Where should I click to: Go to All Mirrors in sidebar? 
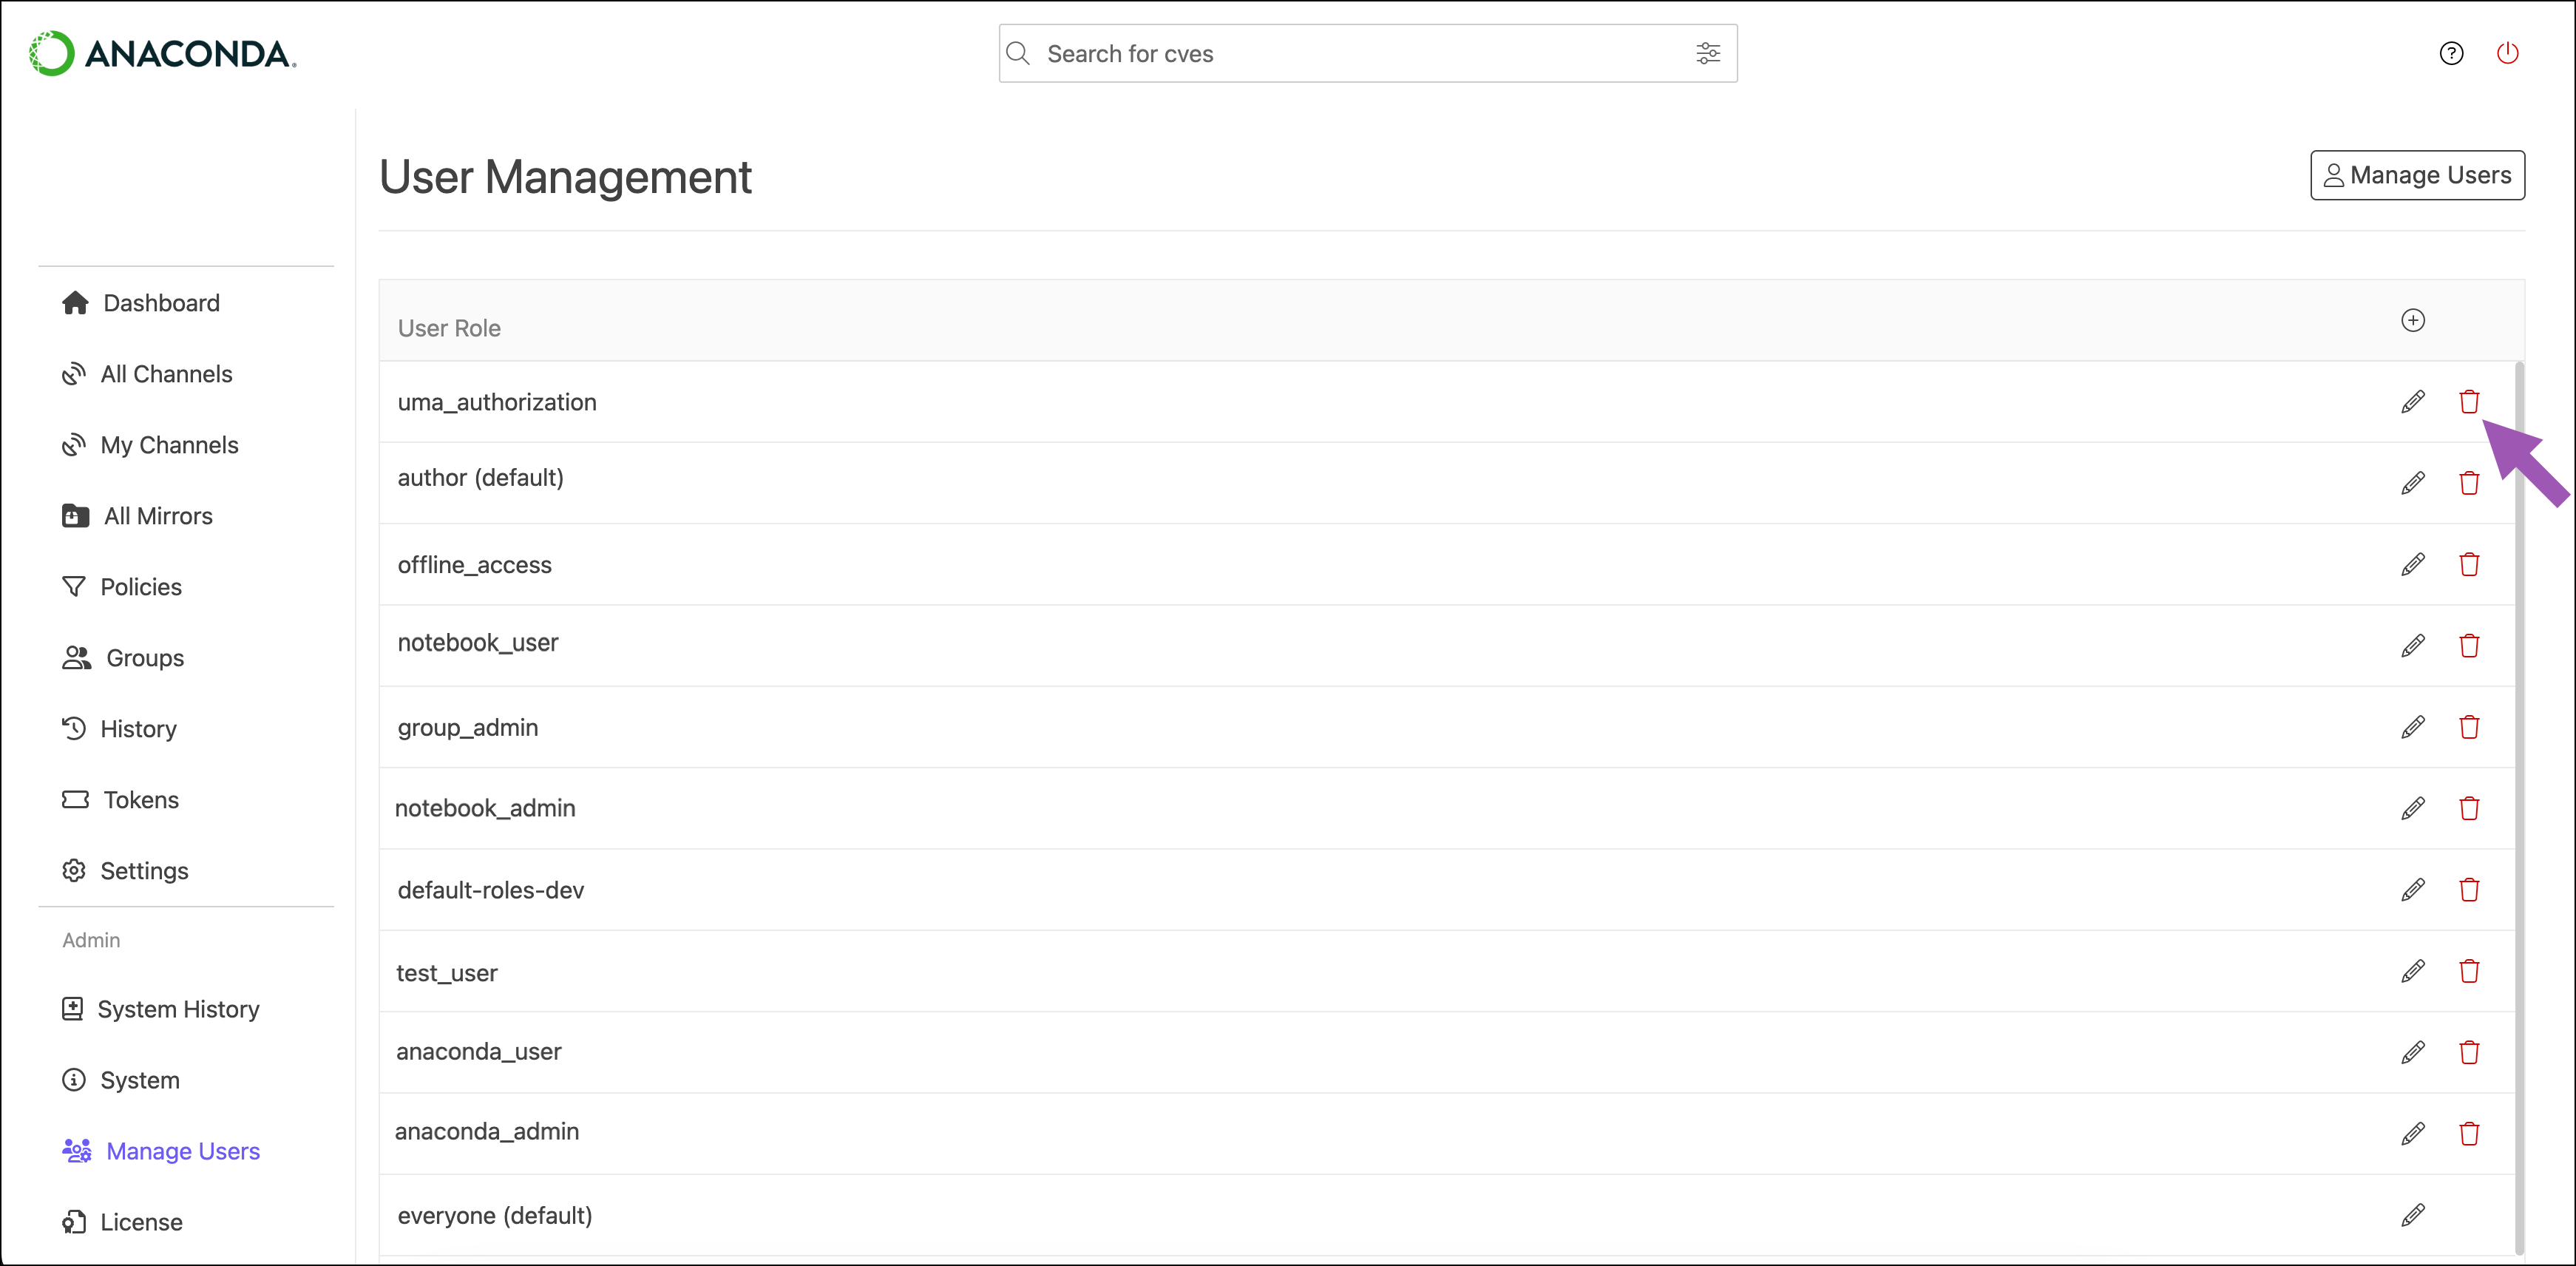158,516
